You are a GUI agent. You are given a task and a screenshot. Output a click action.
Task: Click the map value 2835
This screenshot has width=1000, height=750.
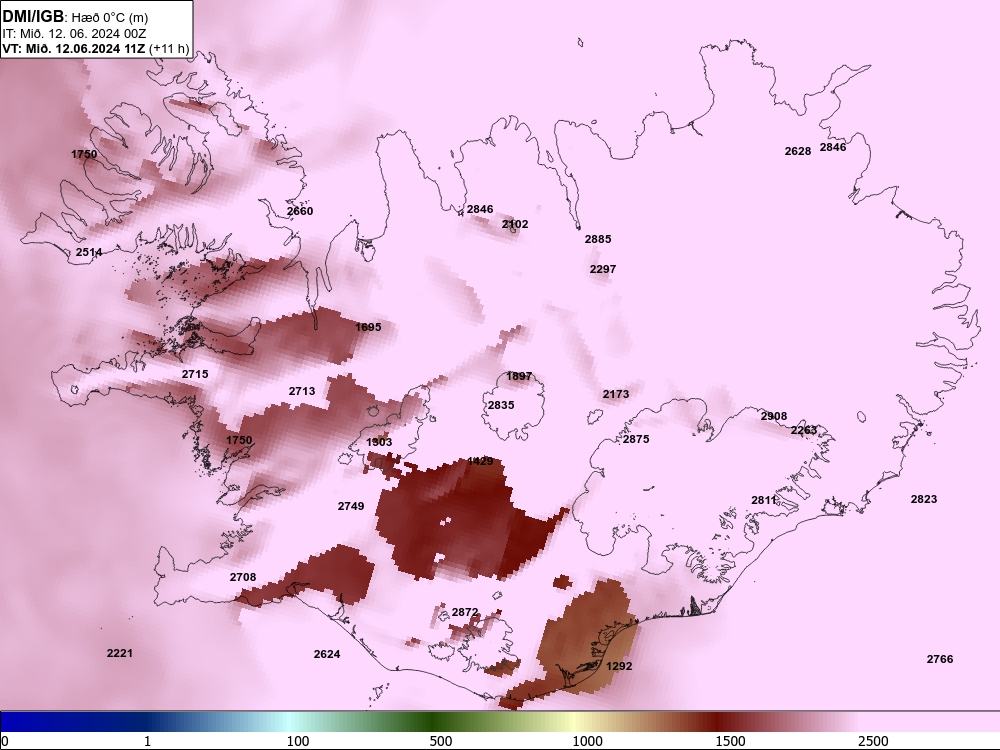[501, 405]
